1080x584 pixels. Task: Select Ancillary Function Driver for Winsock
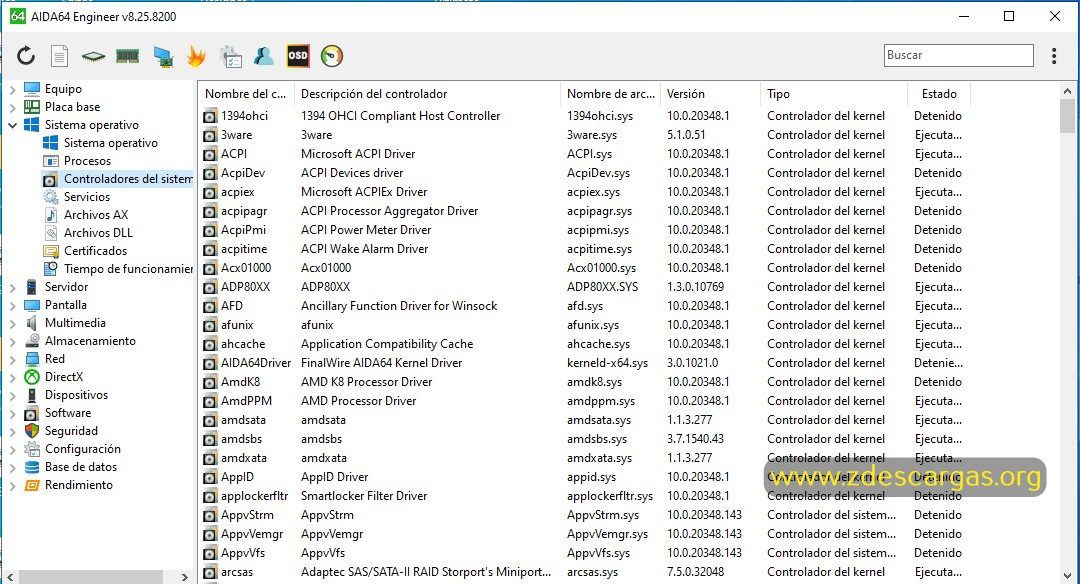click(399, 306)
